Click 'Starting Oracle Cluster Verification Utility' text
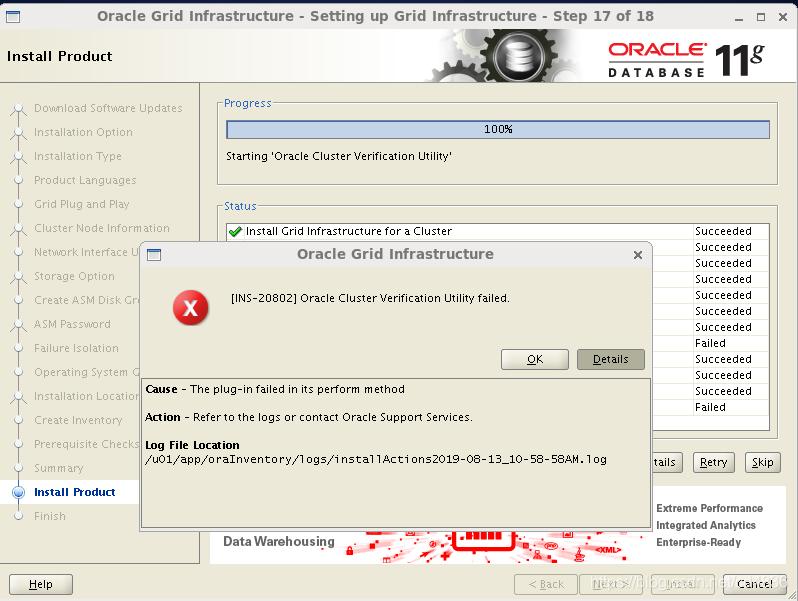The height and width of the screenshot is (601, 798). 339,156
